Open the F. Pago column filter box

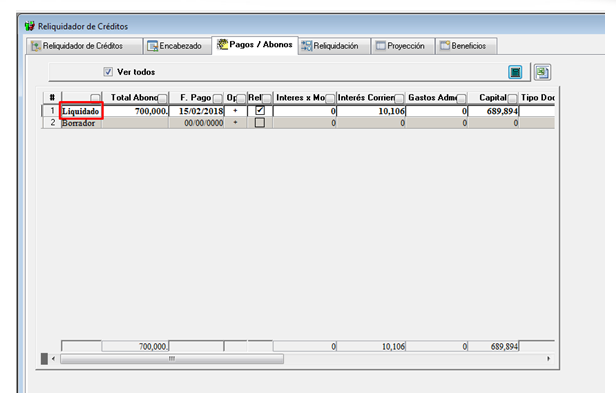[x=217, y=98]
